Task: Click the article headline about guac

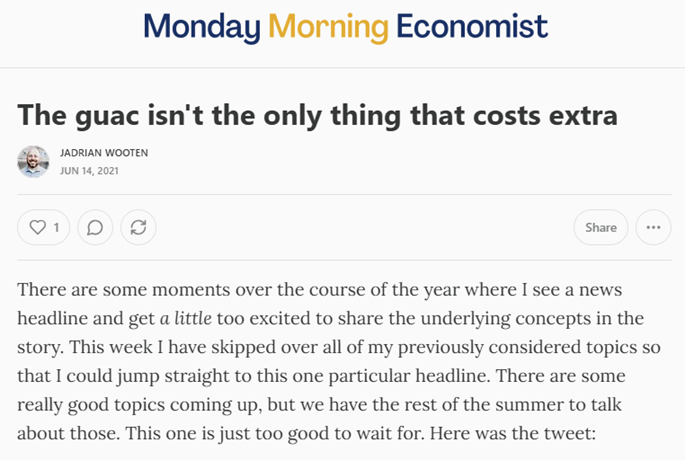Action: [317, 114]
